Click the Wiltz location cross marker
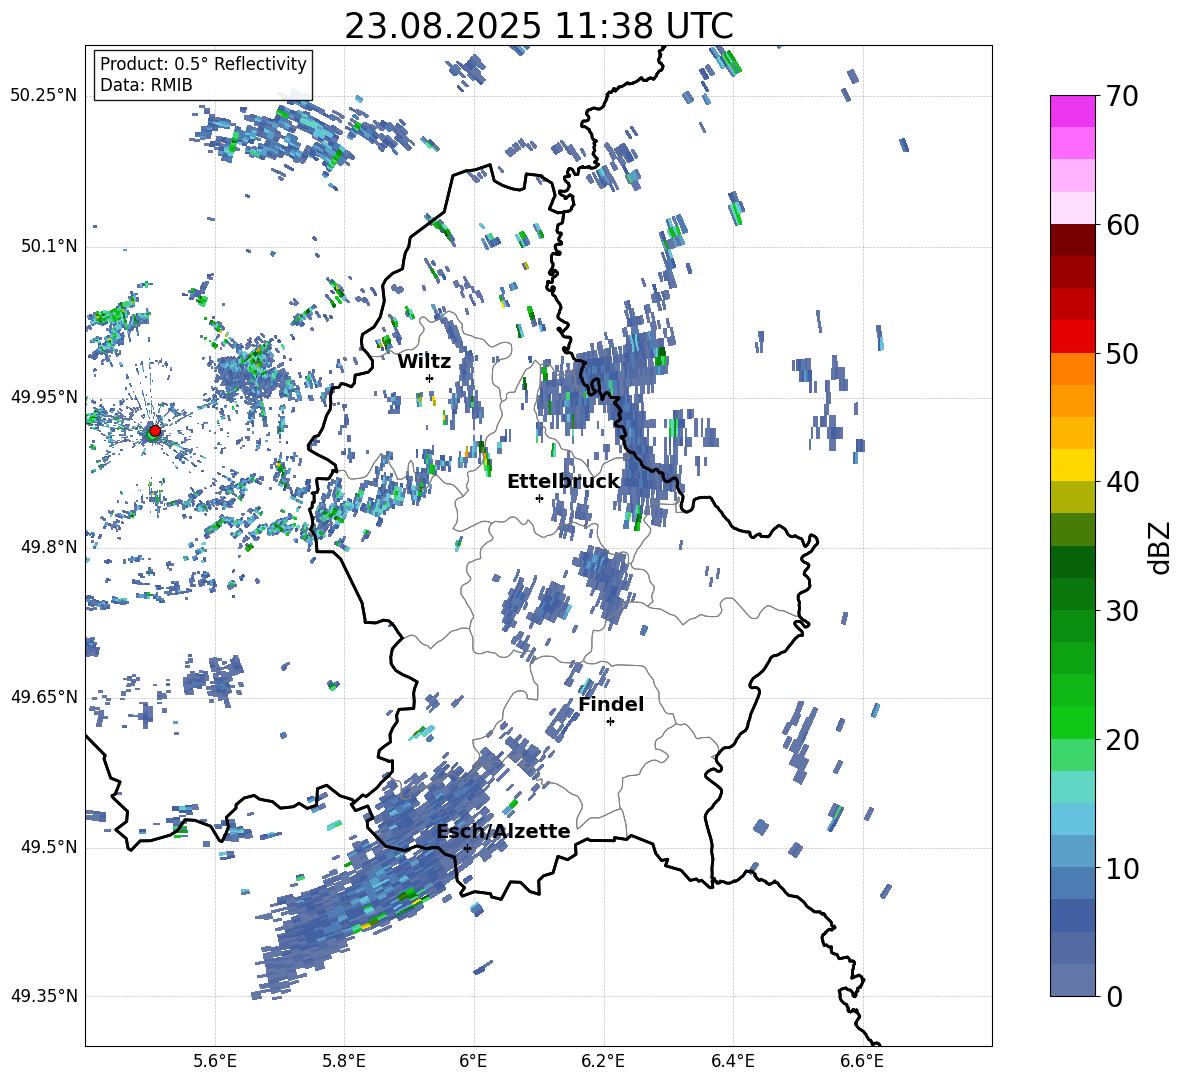The image size is (1184, 1081). (x=430, y=378)
